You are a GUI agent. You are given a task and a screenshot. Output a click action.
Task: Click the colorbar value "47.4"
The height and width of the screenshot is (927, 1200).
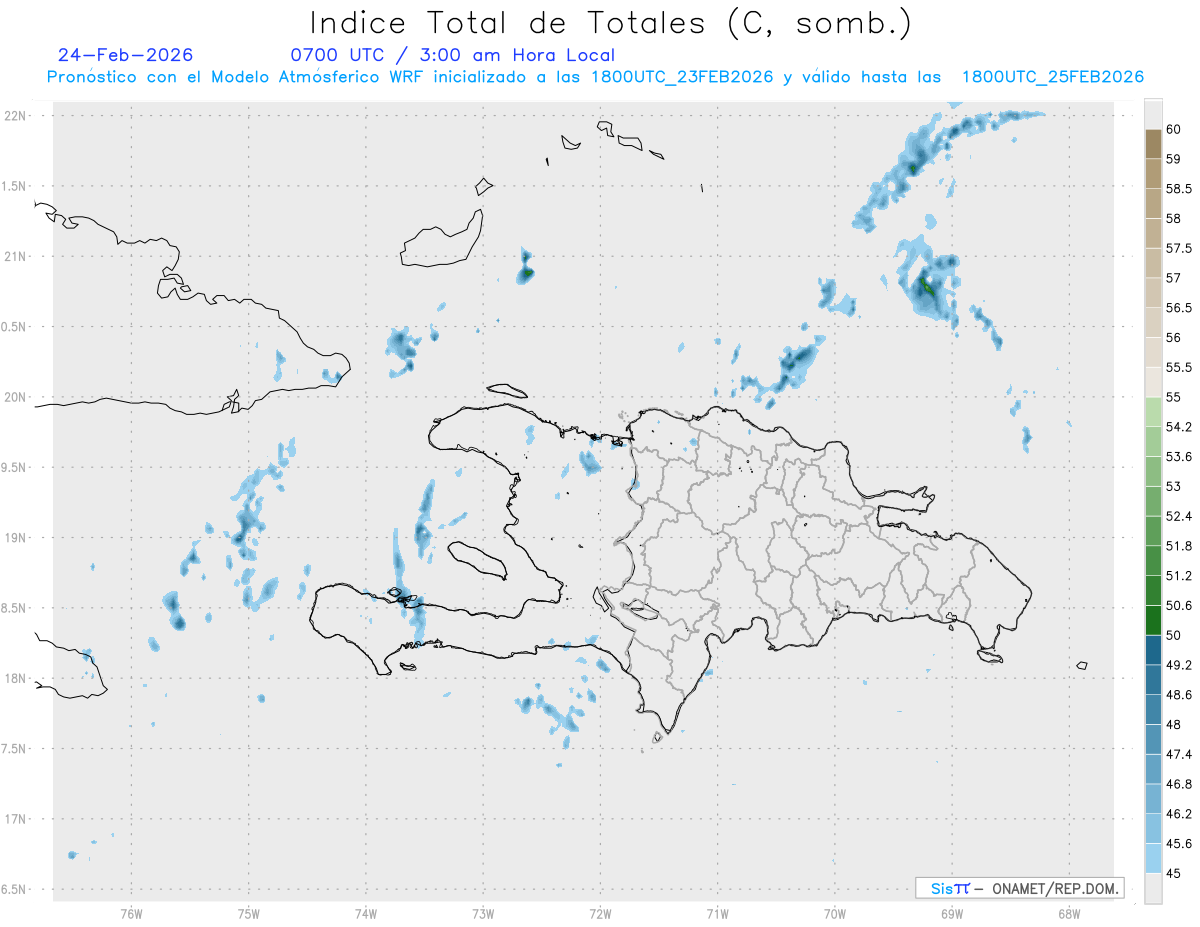coord(1178,754)
